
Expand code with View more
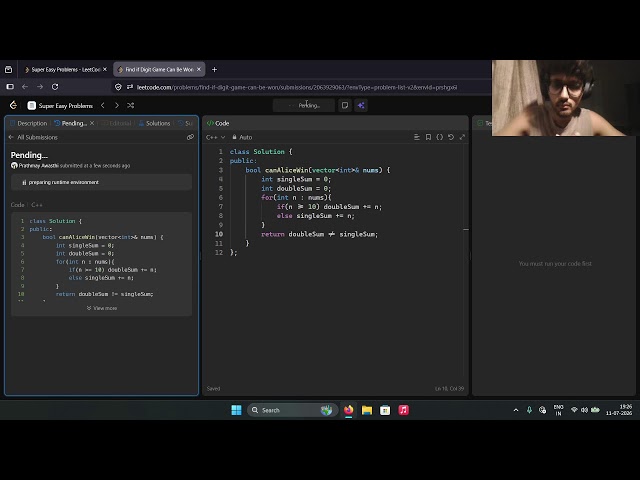(x=102, y=308)
